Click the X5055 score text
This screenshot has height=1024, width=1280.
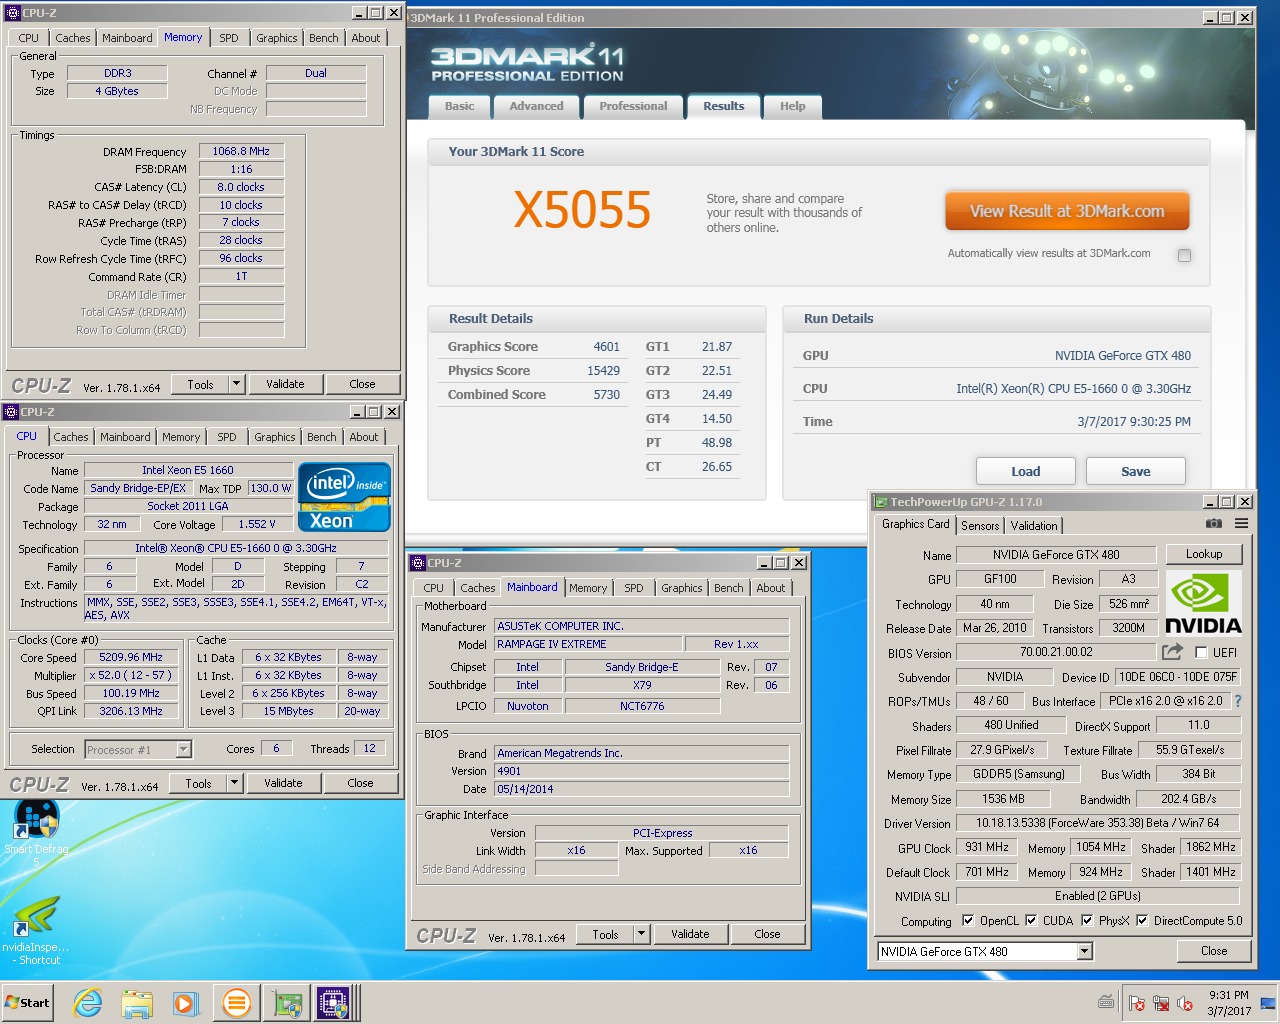pyautogui.click(x=582, y=210)
